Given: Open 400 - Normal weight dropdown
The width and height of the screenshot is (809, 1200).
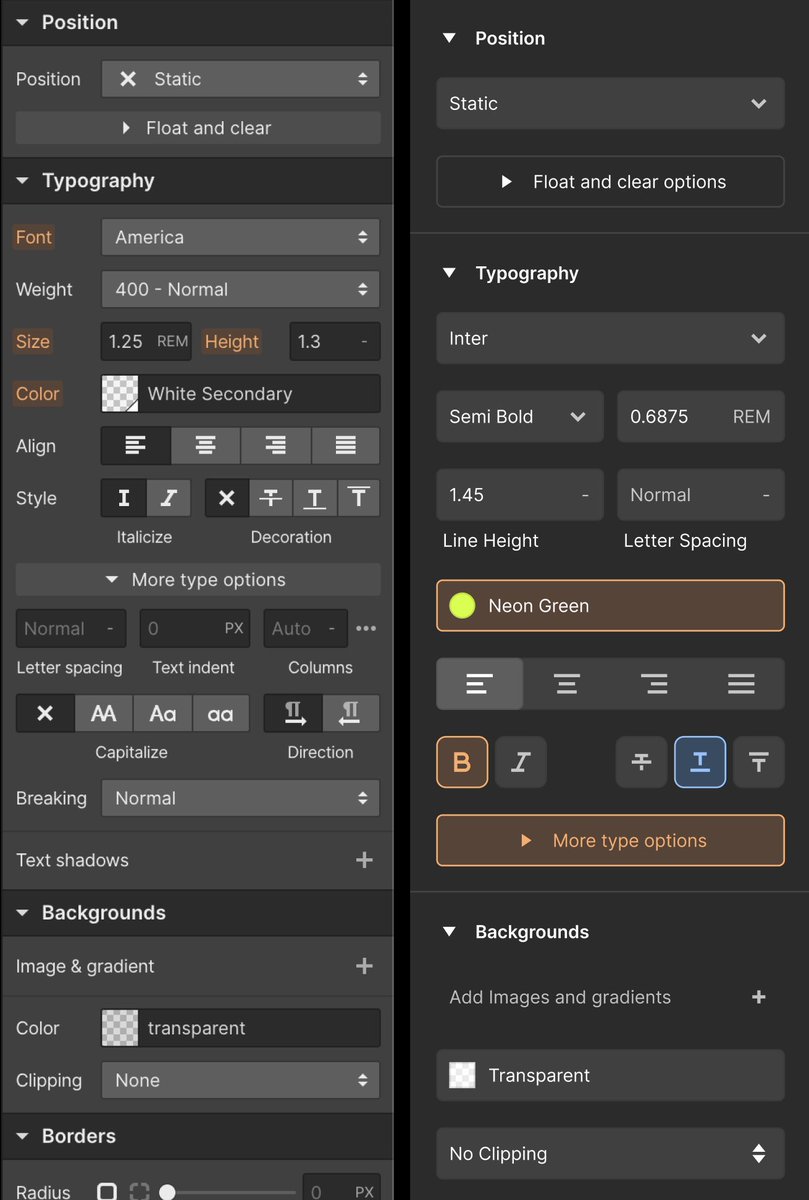Looking at the screenshot, I should coord(240,289).
